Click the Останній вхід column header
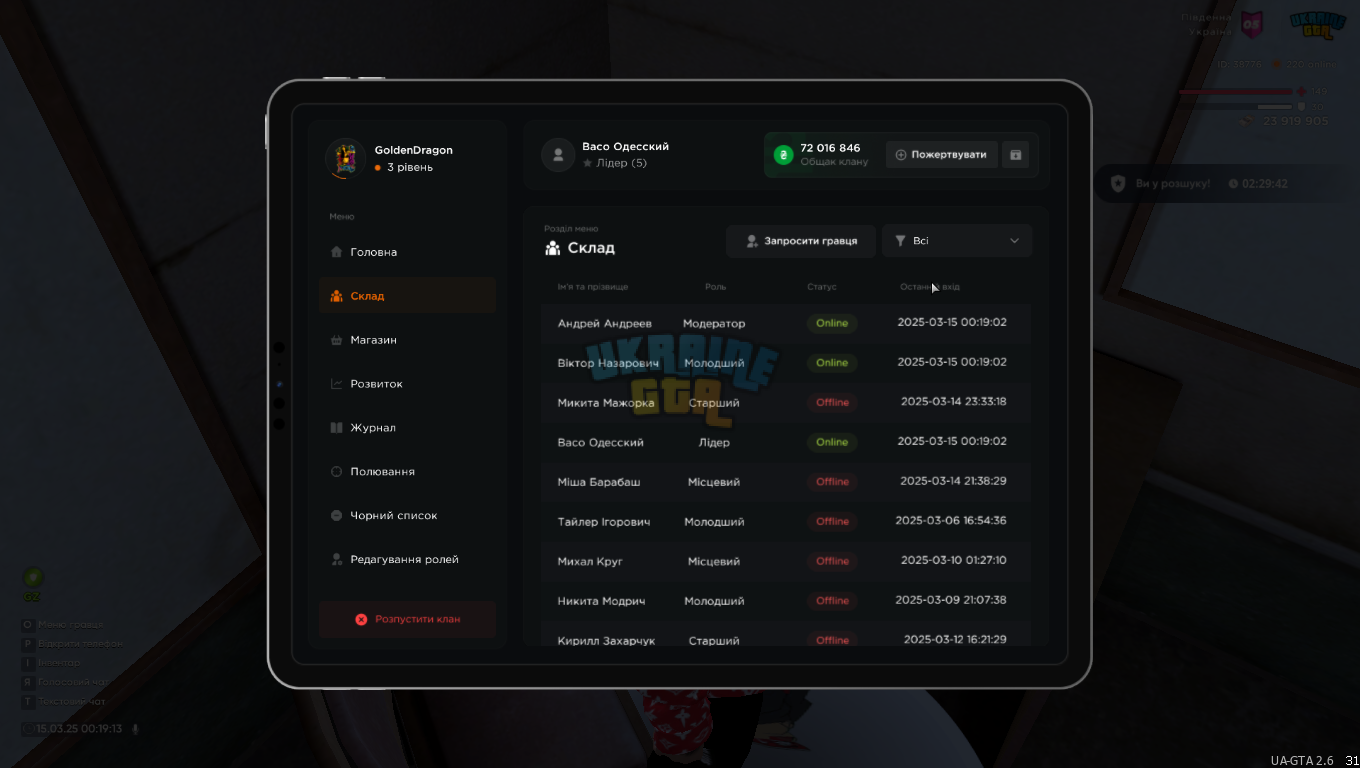 [930, 287]
